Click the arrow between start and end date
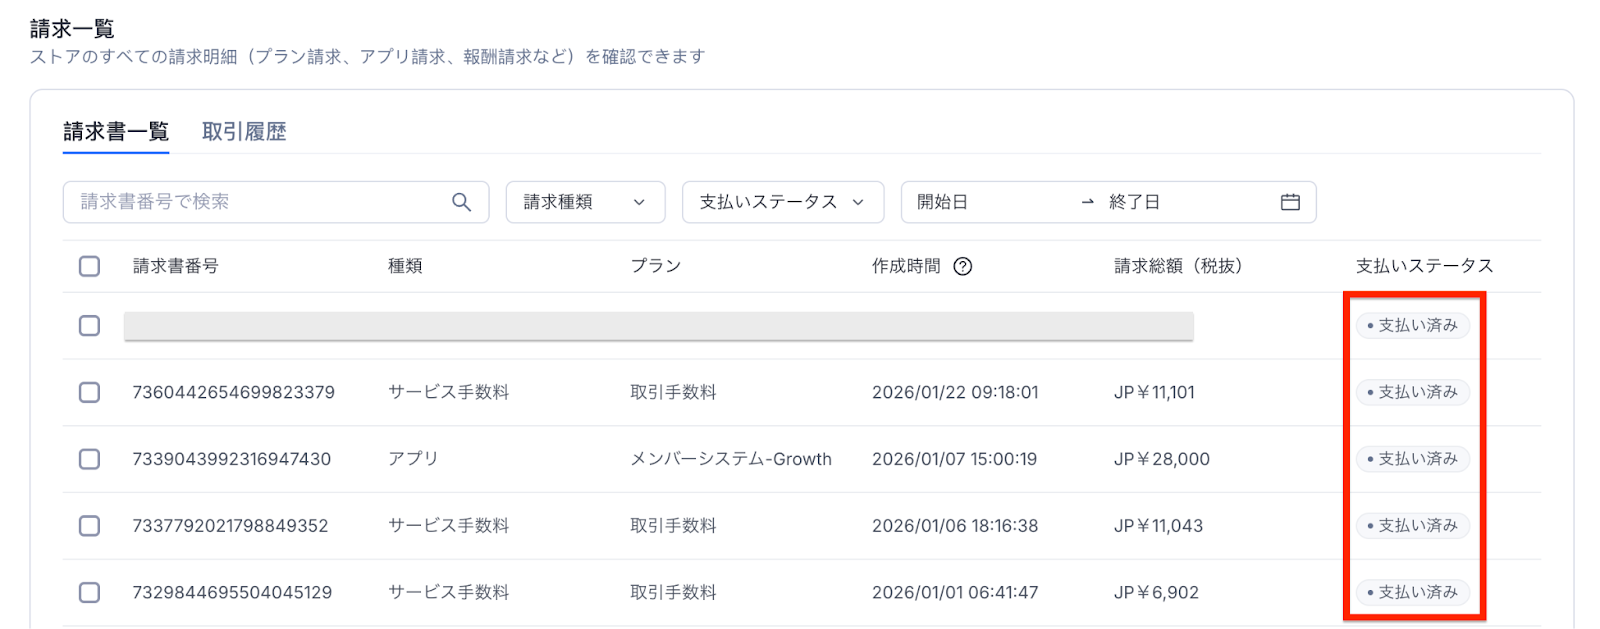This screenshot has height=629, width=1600. [x=1087, y=202]
